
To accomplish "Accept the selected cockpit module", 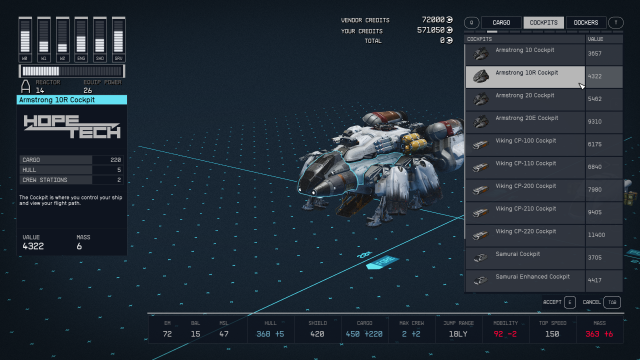I will click(x=559, y=302).
